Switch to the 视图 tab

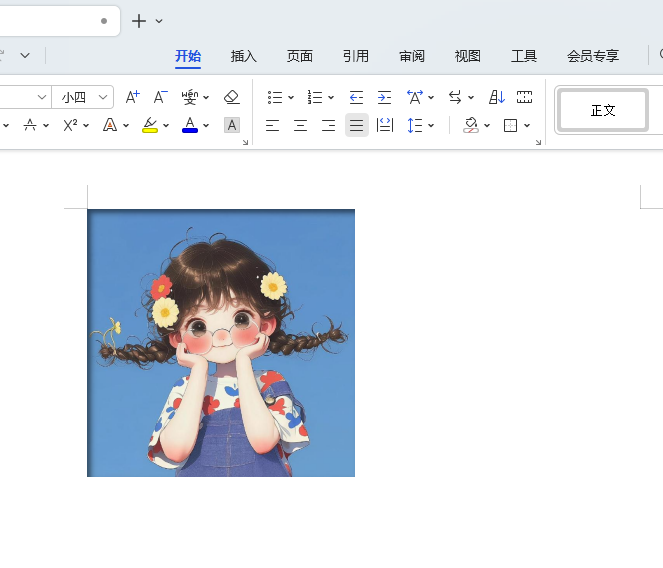tap(468, 56)
